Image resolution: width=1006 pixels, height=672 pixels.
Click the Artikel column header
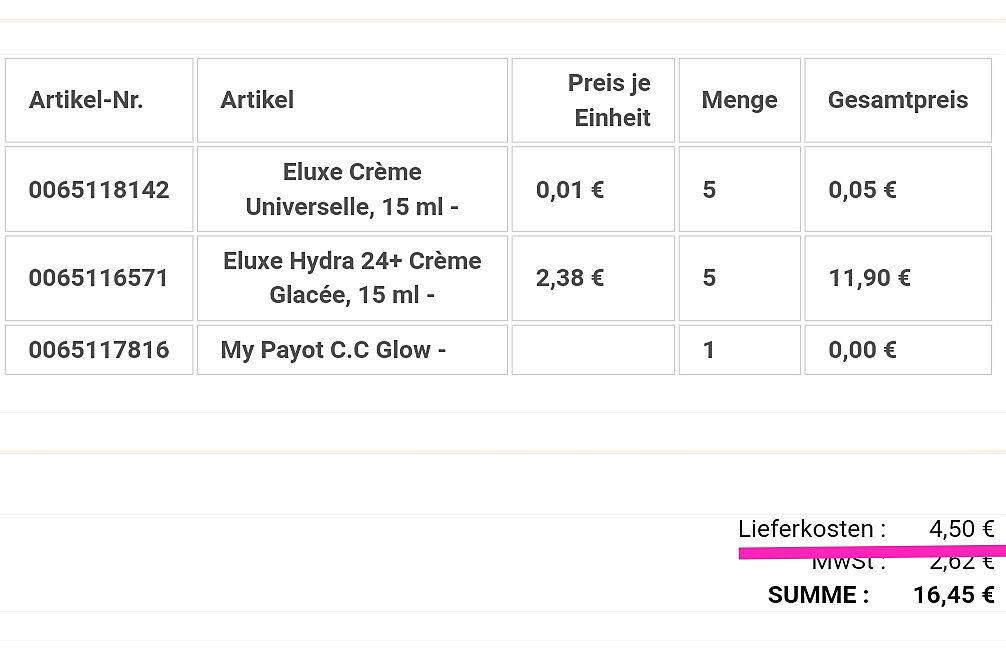257,100
